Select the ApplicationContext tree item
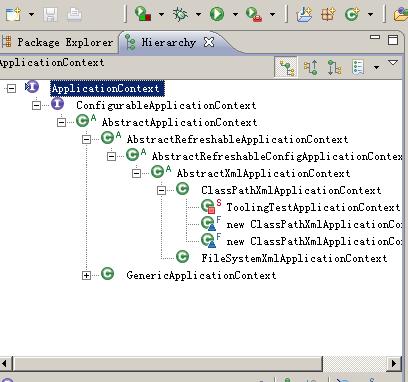The height and width of the screenshot is (382, 408). click(106, 89)
